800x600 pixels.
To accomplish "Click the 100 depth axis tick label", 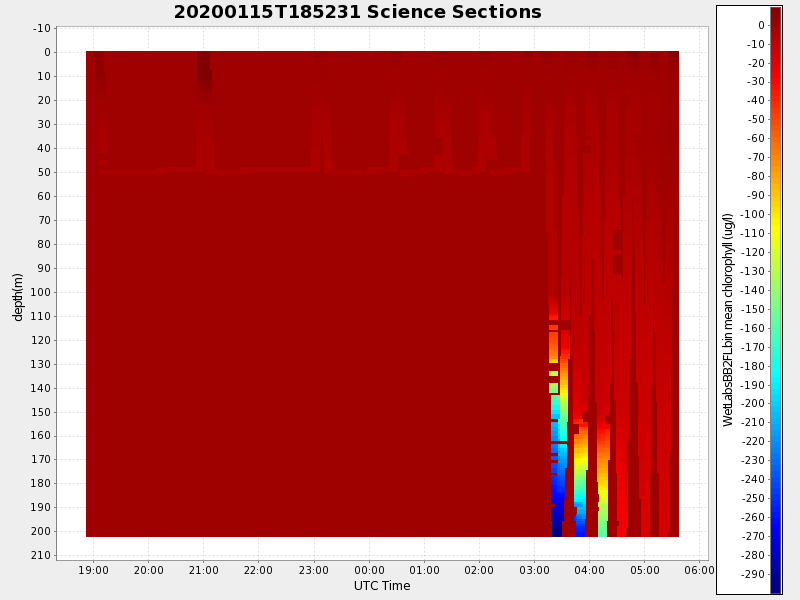I will 43,292.
